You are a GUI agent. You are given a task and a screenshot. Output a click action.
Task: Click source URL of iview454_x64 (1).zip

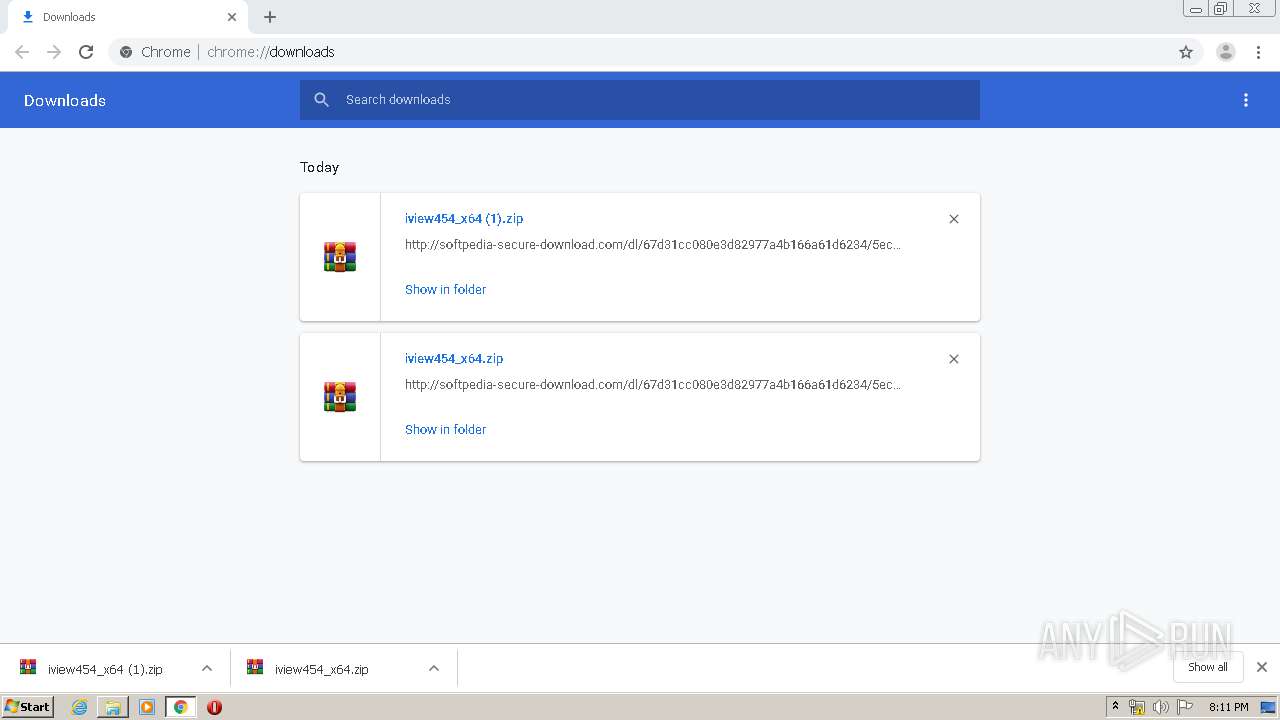(653, 244)
